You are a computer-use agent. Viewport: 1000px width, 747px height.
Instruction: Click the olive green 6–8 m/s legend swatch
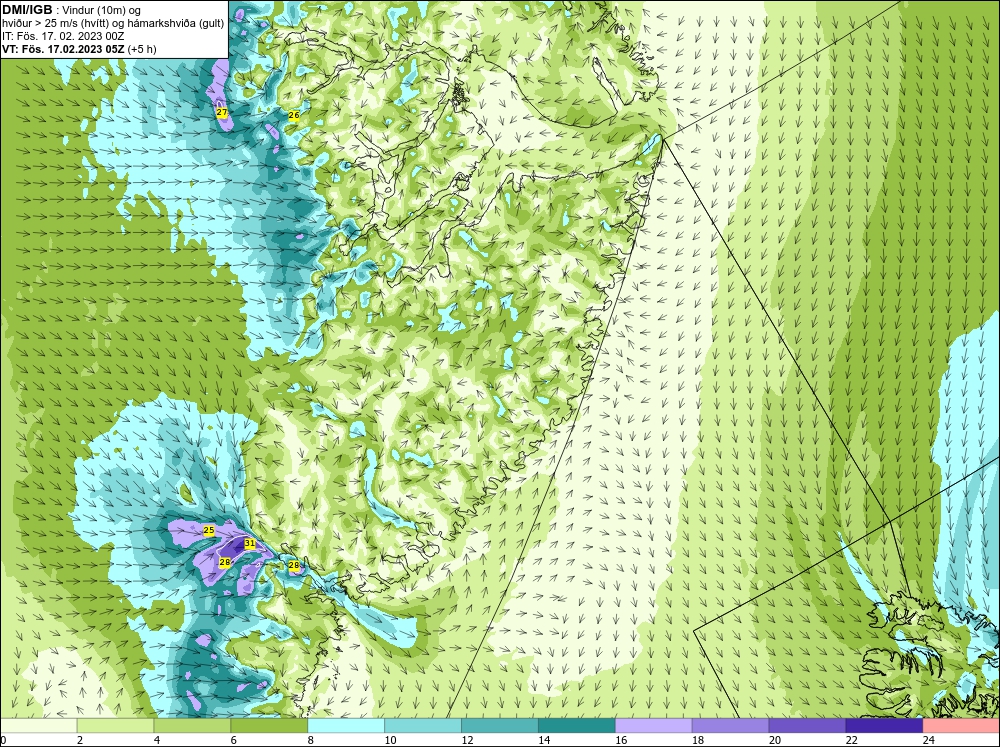[x=269, y=725]
